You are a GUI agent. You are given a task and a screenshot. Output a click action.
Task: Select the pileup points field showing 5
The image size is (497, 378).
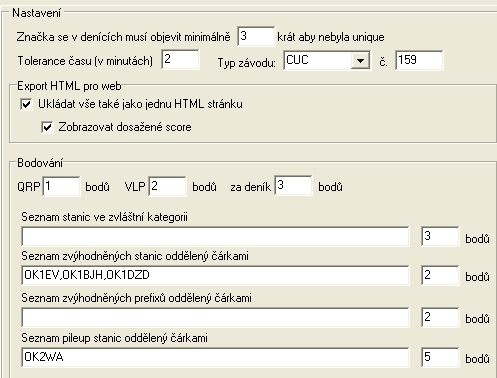(x=440, y=357)
